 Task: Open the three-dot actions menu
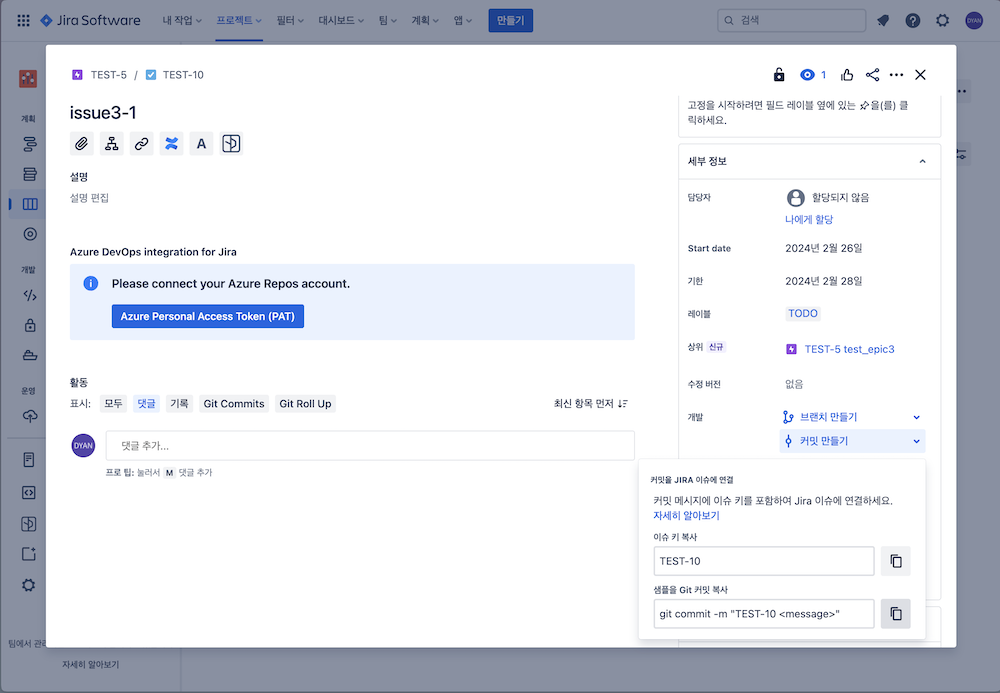point(896,75)
